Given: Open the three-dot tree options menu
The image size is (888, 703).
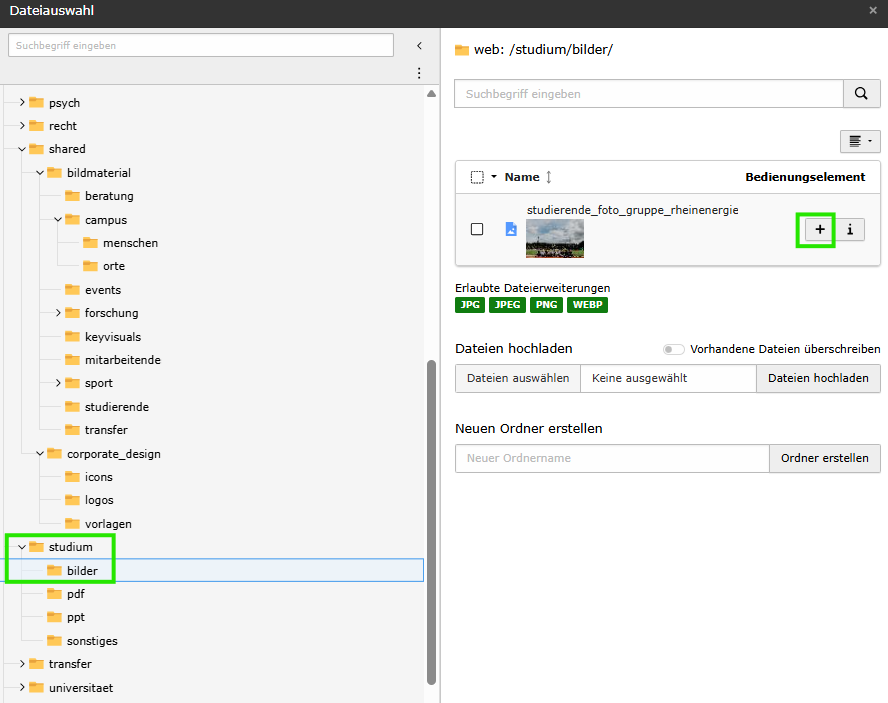Looking at the screenshot, I should 419,73.
